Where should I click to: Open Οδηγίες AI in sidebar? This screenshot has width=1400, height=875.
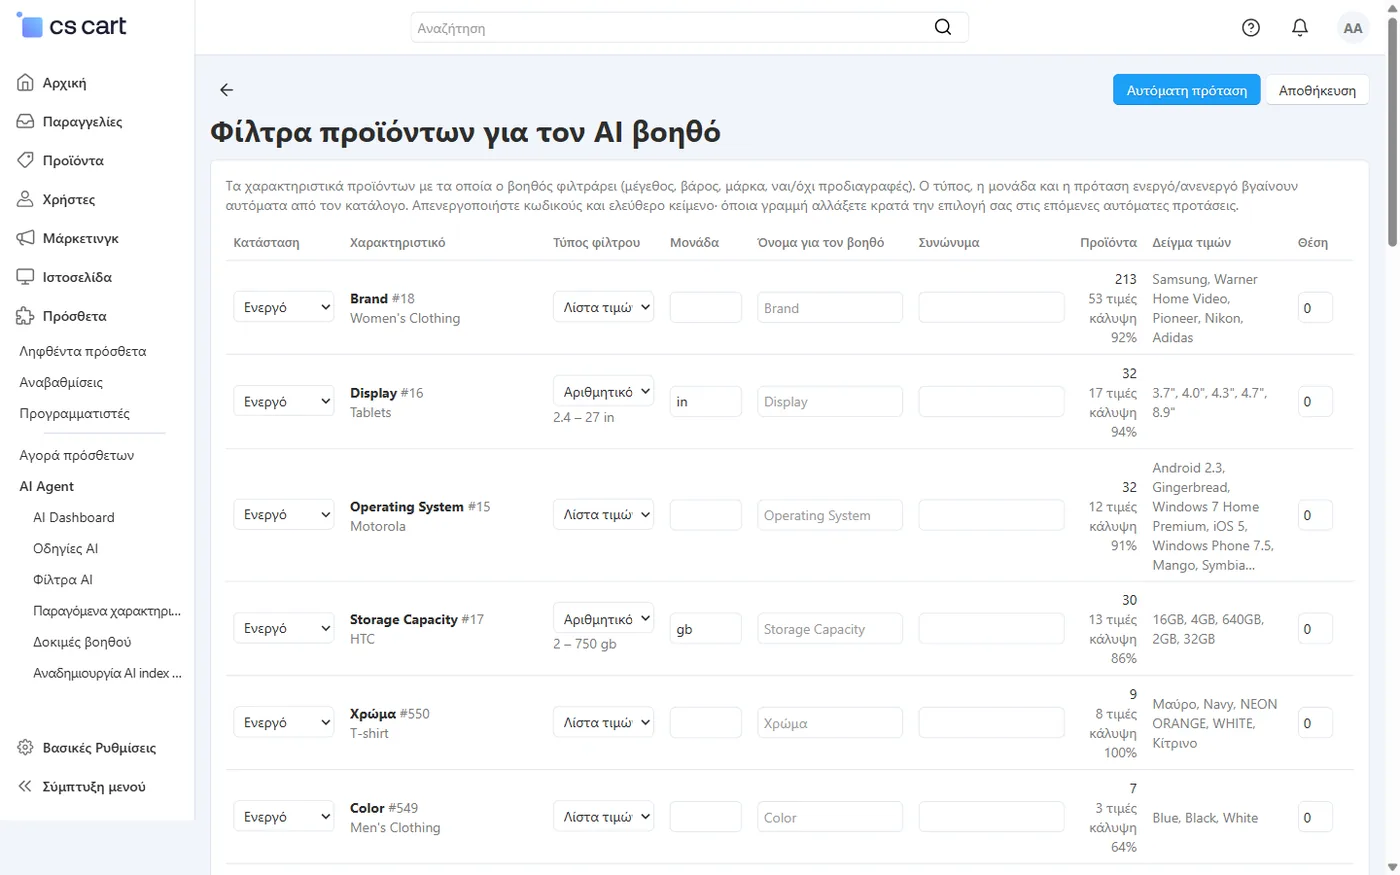click(x=66, y=548)
